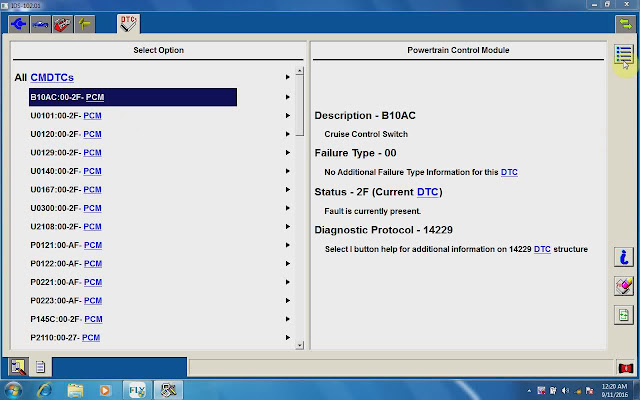This screenshot has width=640, height=400.
Task: Expand the All CMDTCs arrow
Action: 288,77
